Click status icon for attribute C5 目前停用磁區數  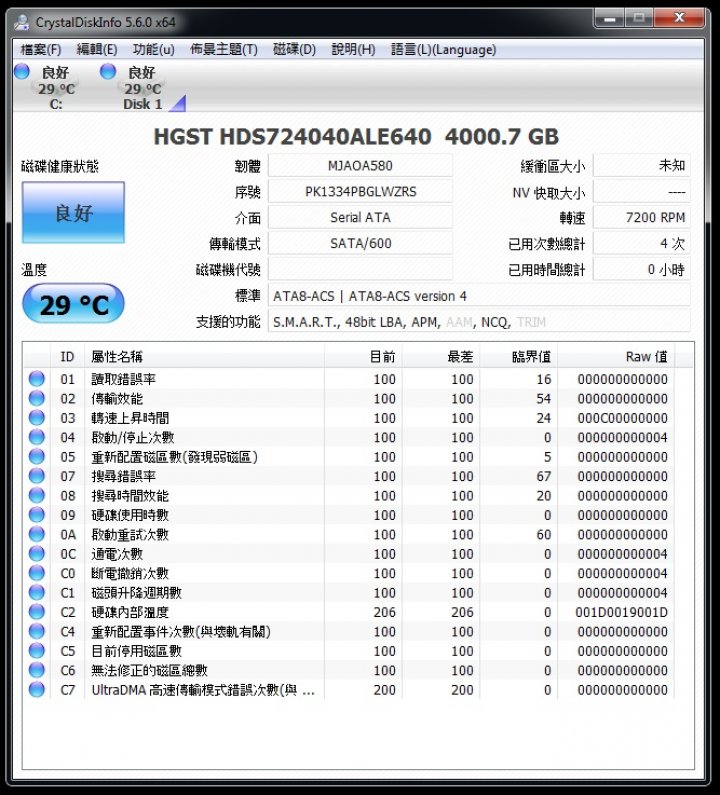point(37,651)
